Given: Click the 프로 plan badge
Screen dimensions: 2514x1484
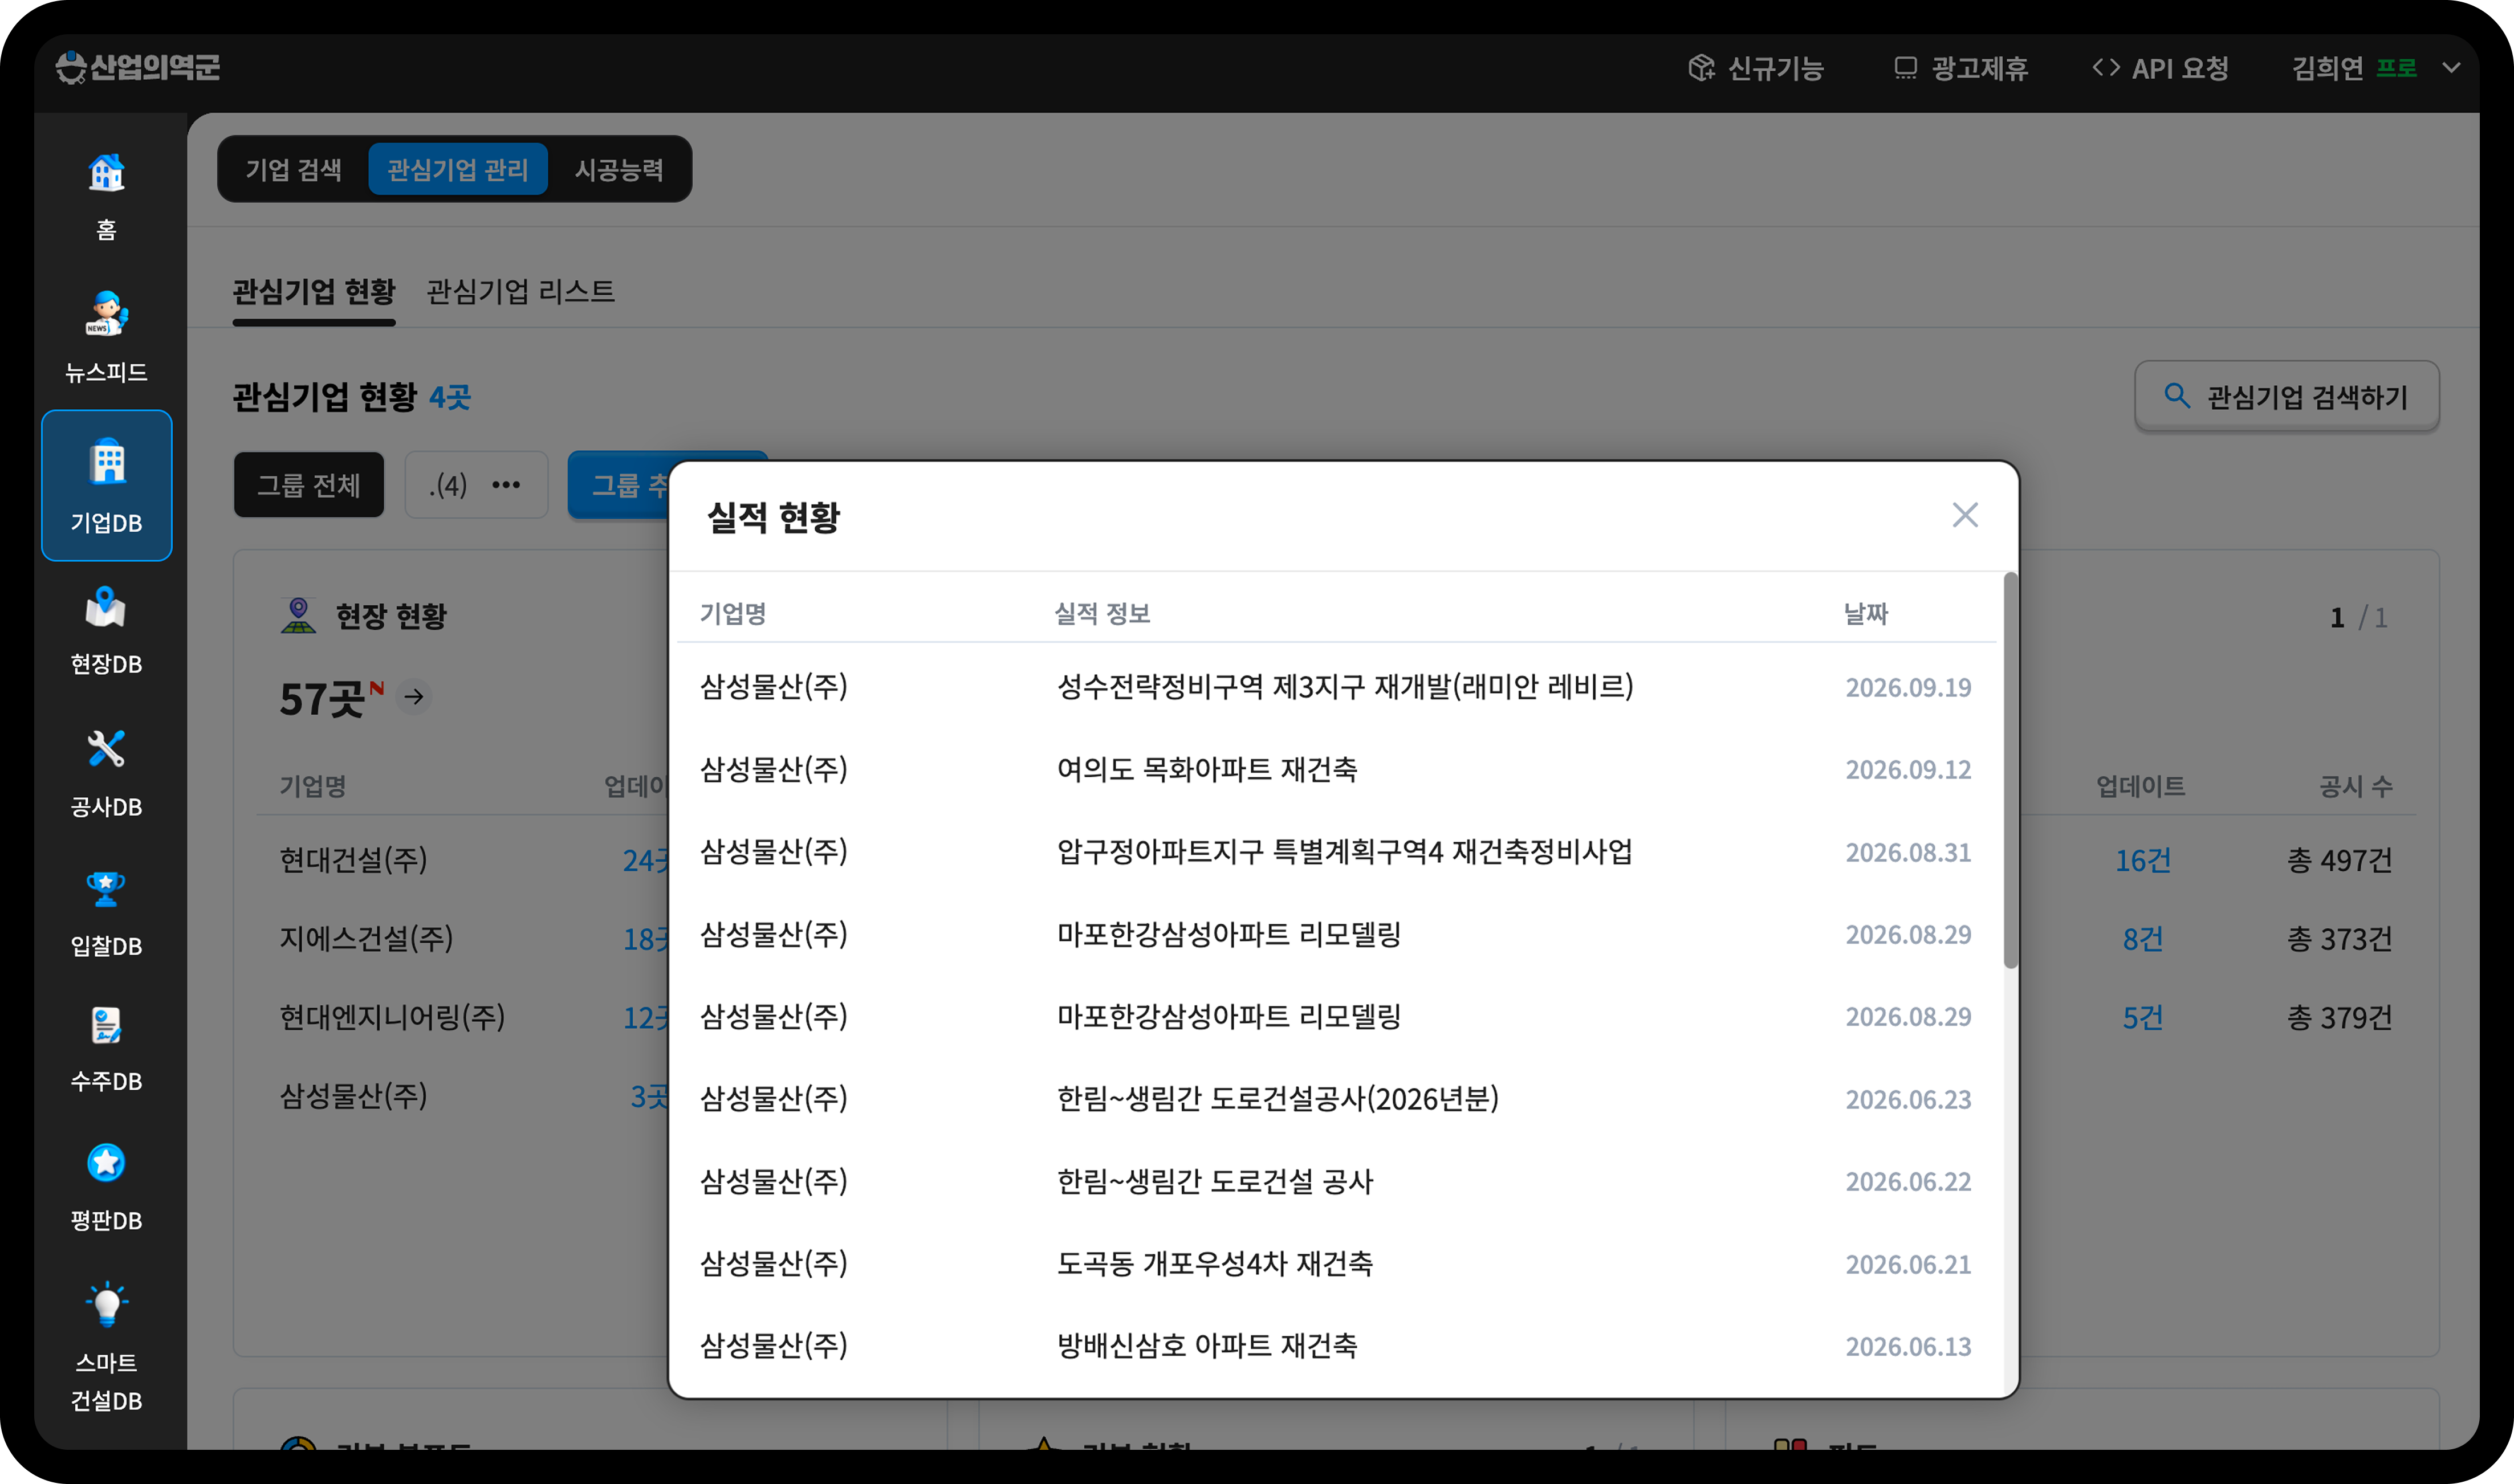Looking at the screenshot, I should point(2396,68).
